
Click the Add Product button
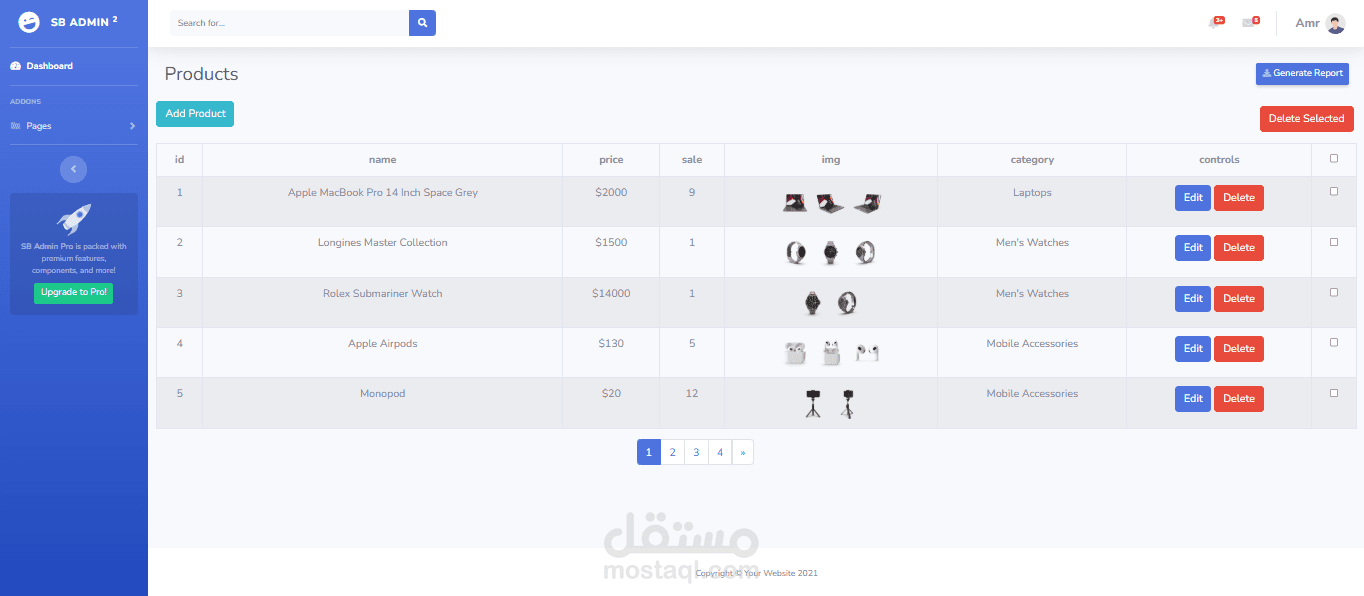point(195,114)
